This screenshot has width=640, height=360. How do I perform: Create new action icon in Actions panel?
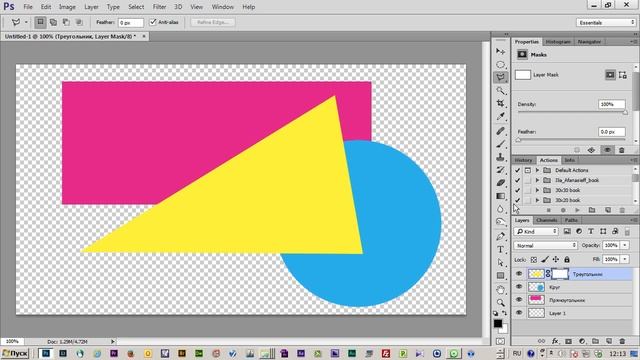(x=608, y=210)
